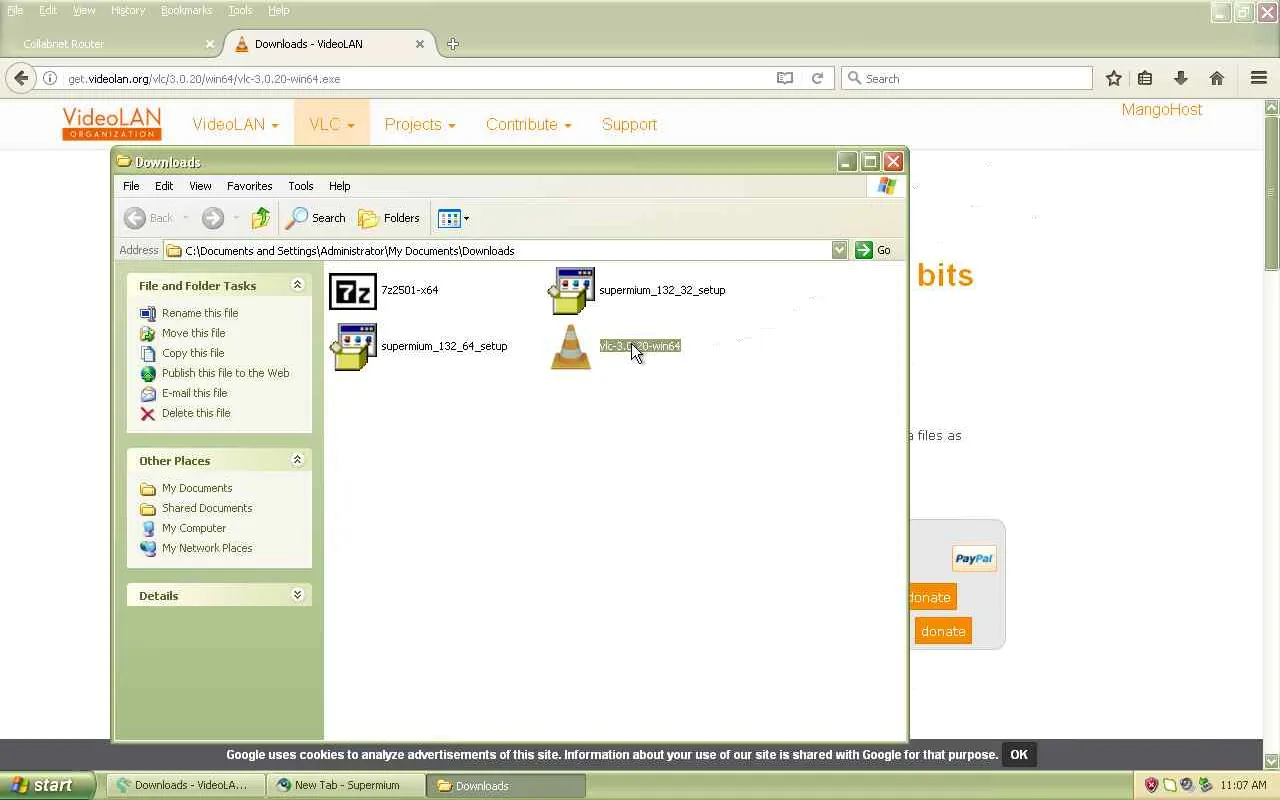Open the Contribute navigation dropdown
The width and height of the screenshot is (1280, 800).
(x=529, y=124)
